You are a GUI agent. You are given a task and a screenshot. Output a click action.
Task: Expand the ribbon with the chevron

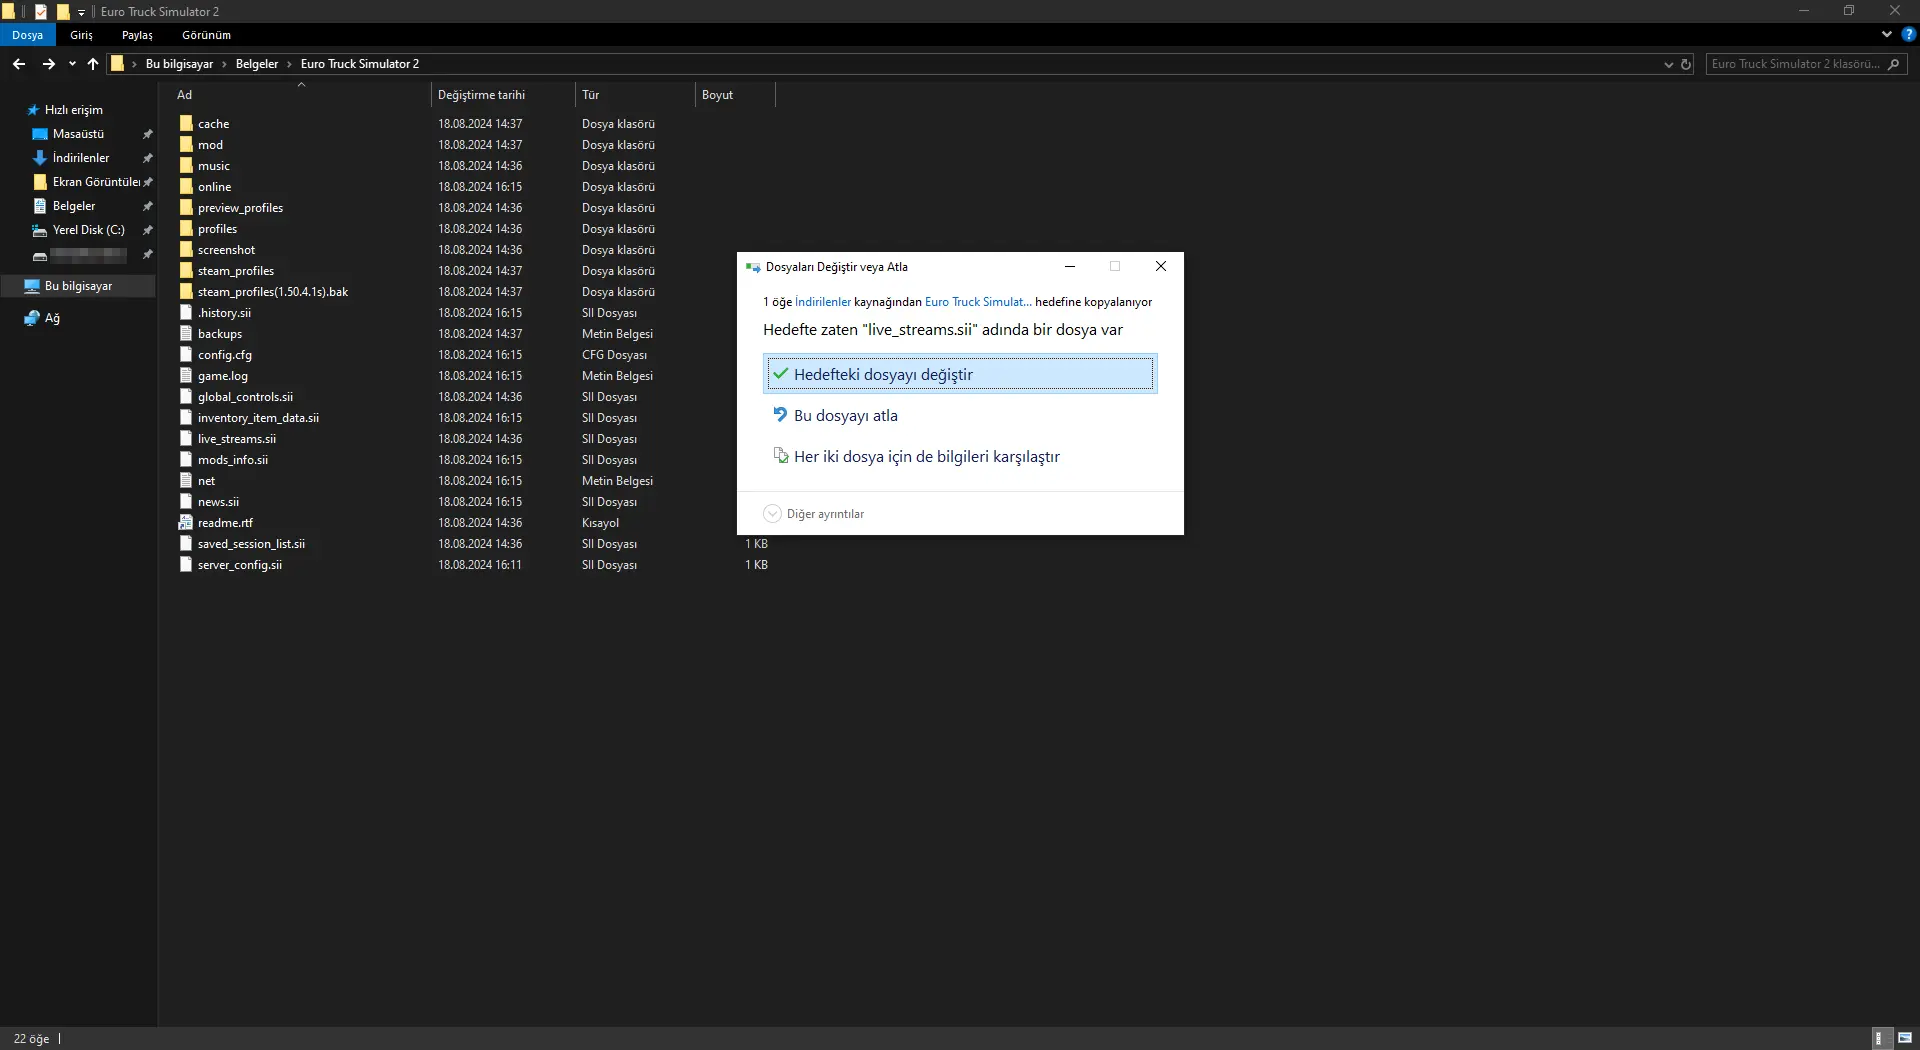click(1887, 34)
